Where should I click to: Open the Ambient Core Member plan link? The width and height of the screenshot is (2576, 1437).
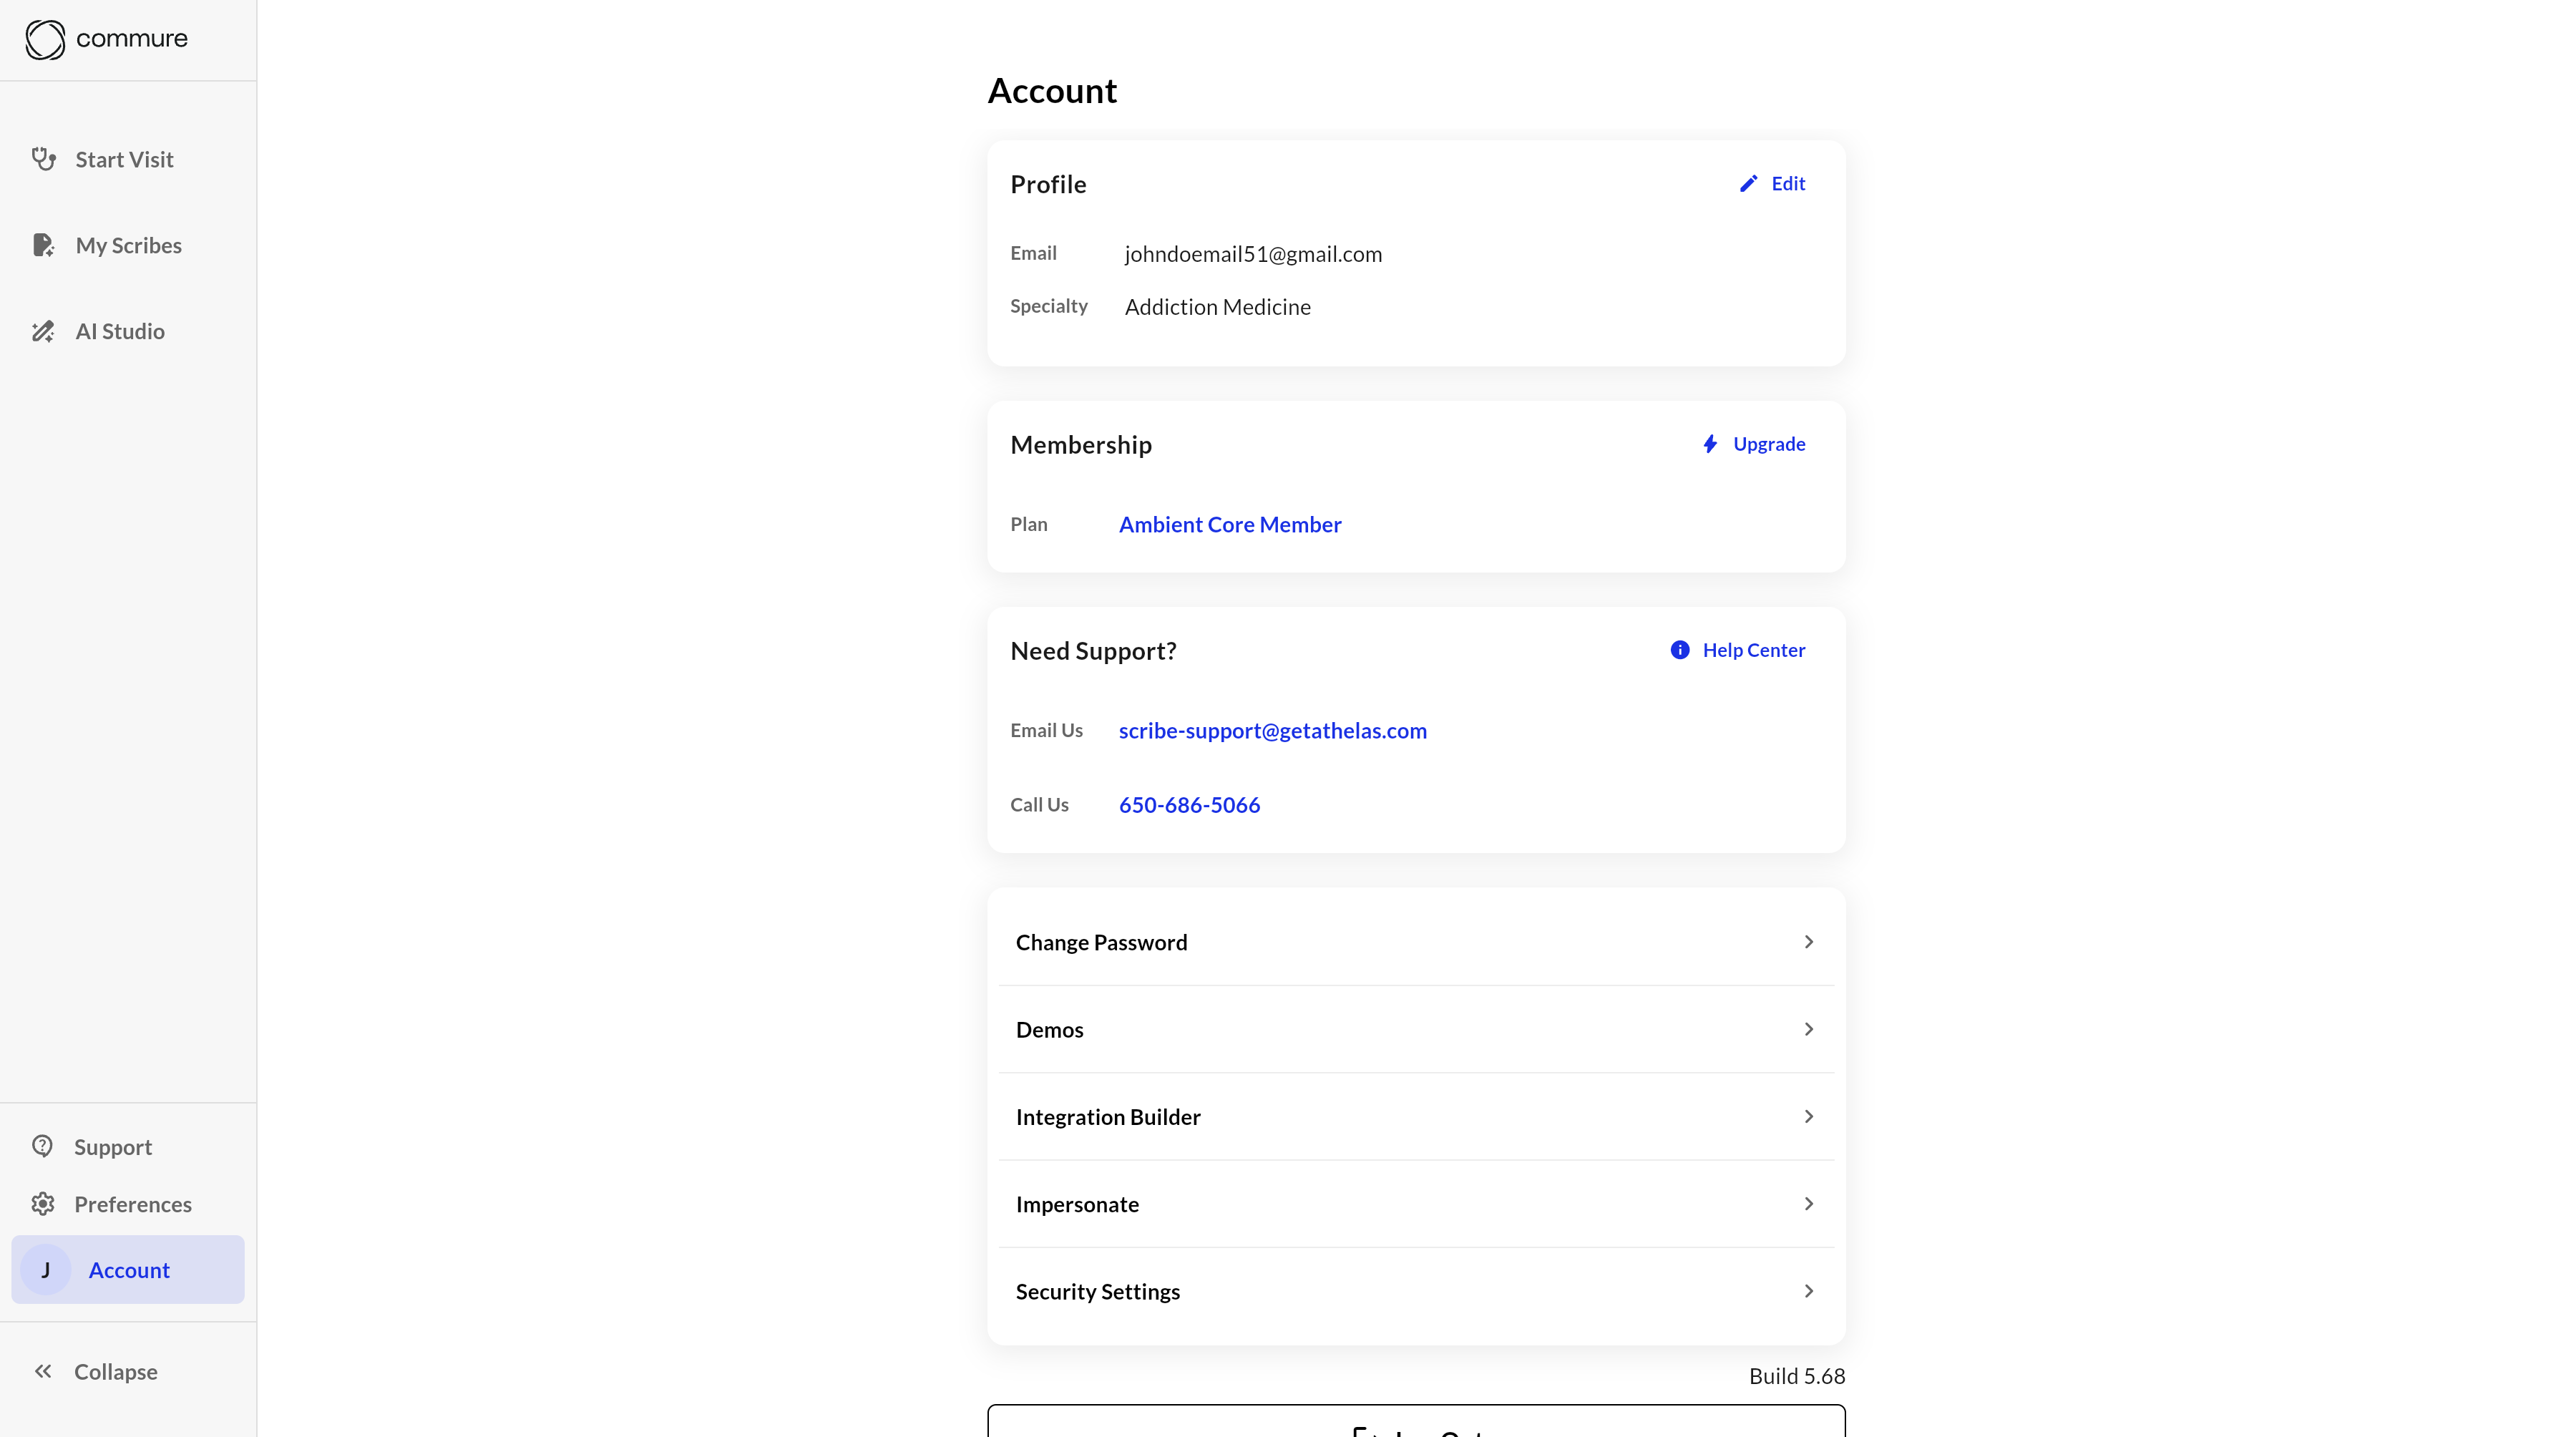[1230, 524]
